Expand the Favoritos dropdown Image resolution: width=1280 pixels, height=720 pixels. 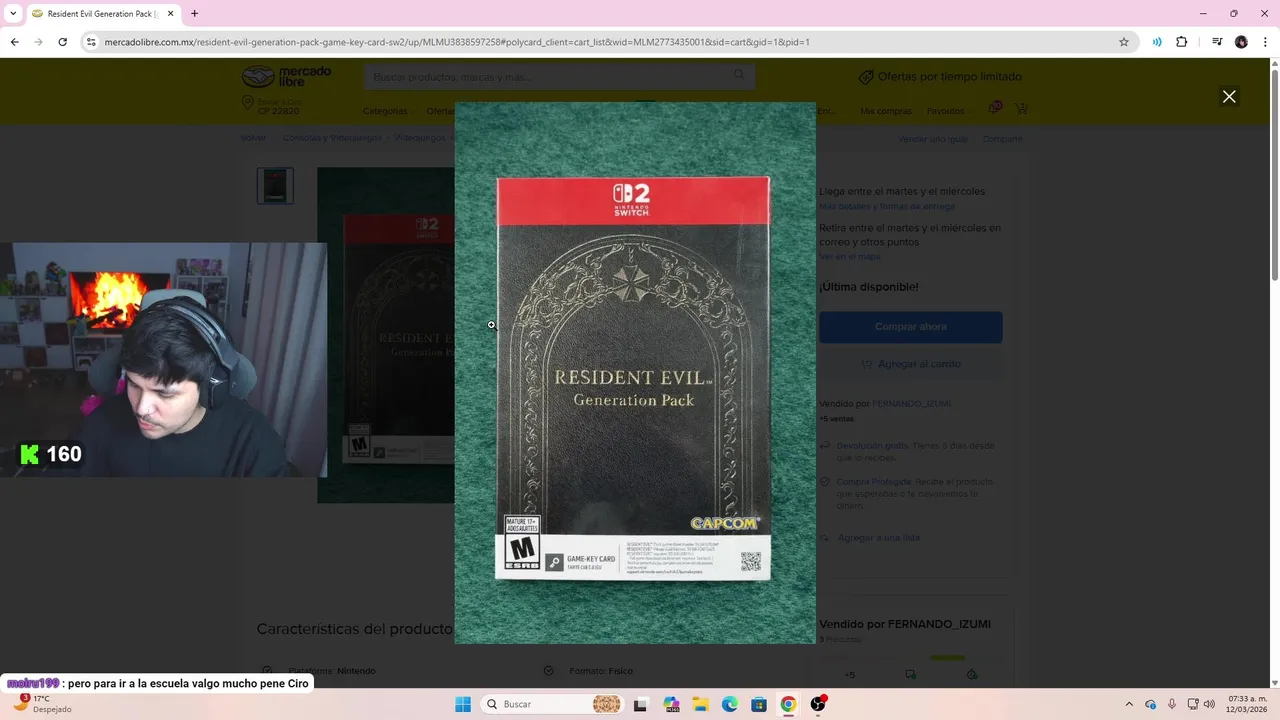coord(949,111)
